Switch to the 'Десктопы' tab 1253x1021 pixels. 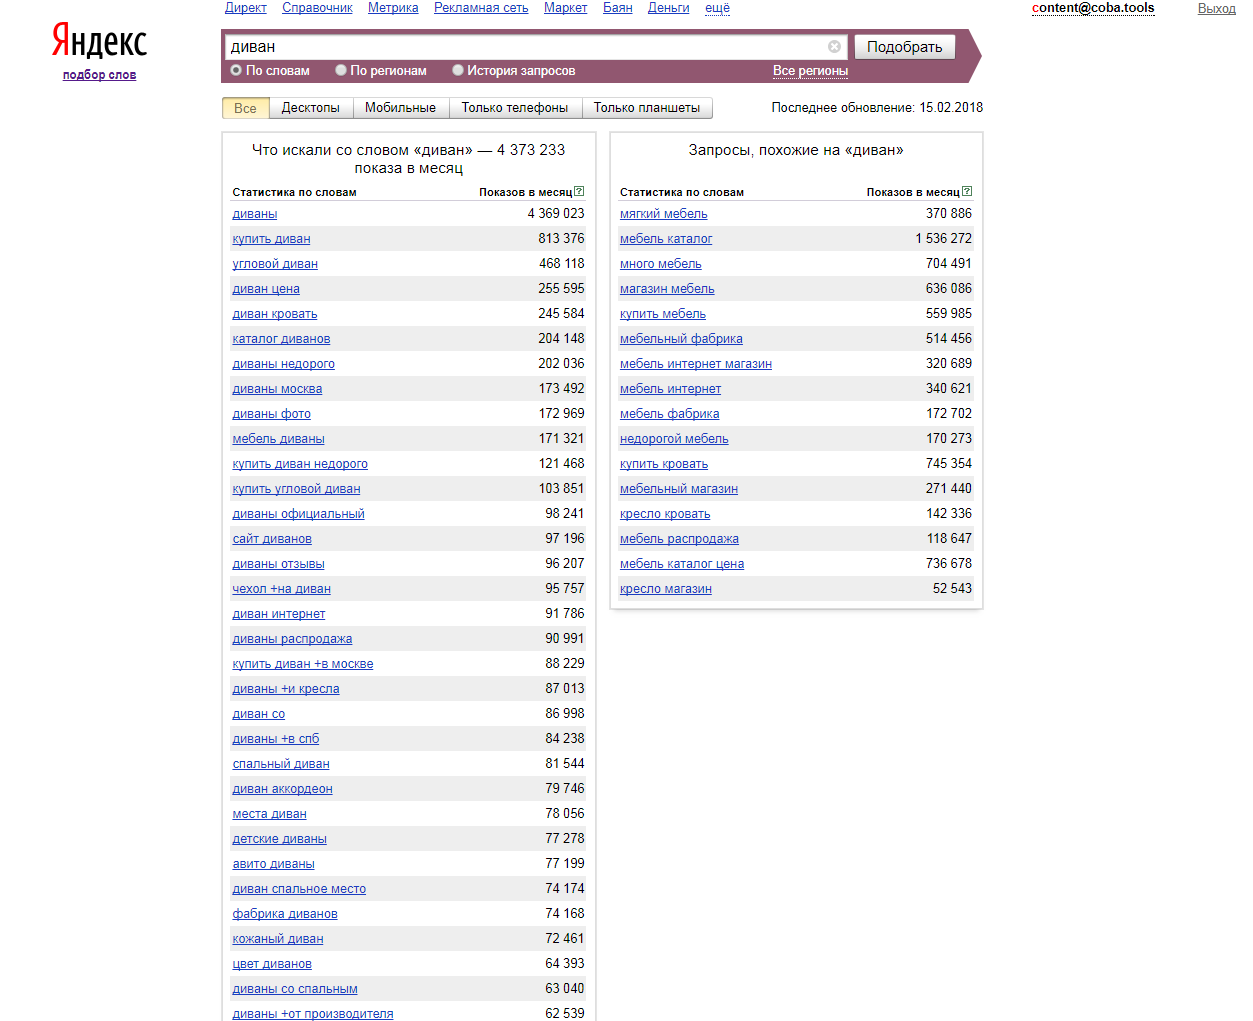[x=310, y=108]
